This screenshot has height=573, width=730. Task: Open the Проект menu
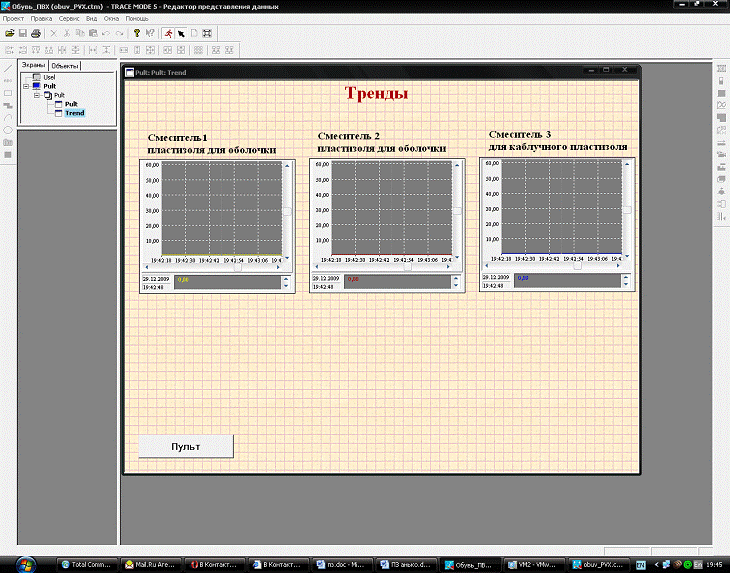(14, 19)
